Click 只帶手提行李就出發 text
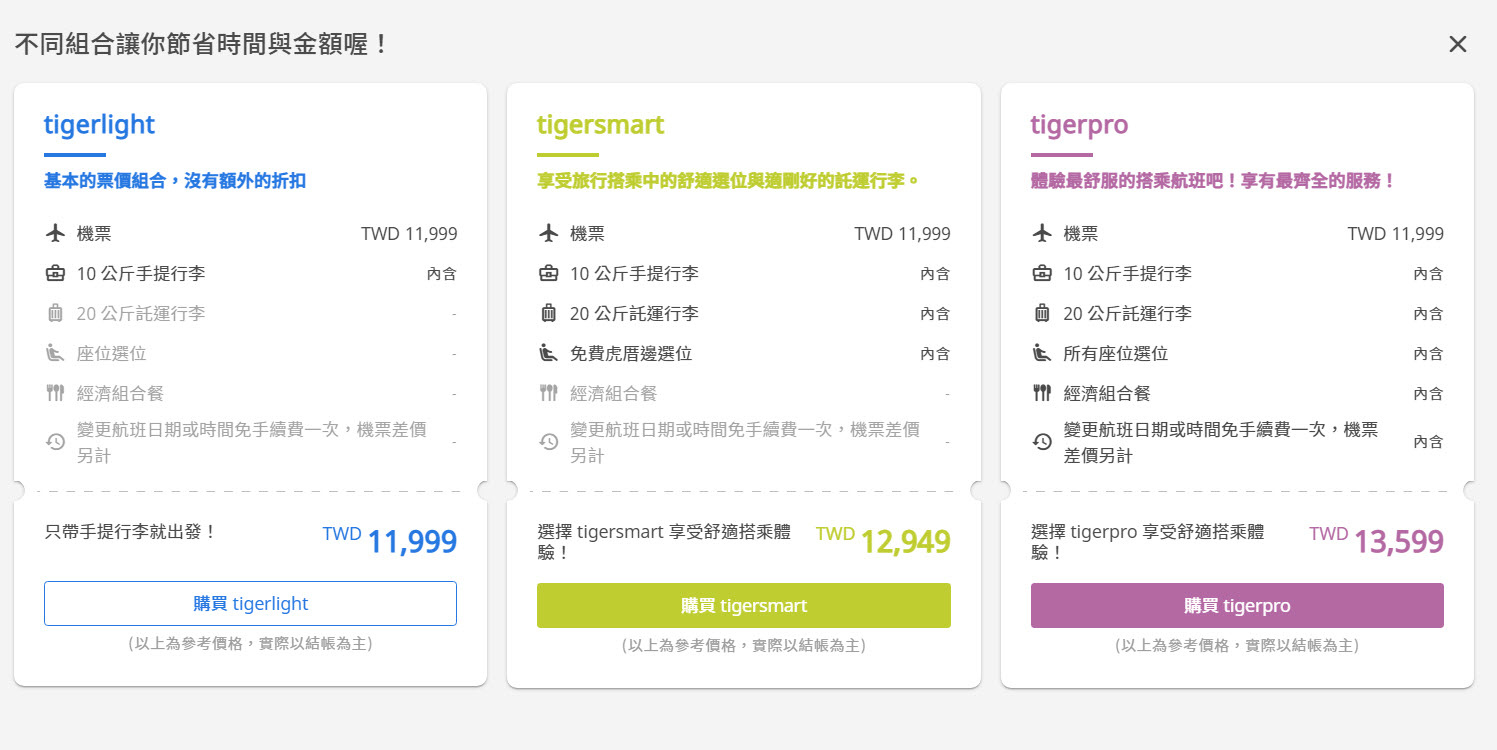1497x750 pixels. pos(131,532)
